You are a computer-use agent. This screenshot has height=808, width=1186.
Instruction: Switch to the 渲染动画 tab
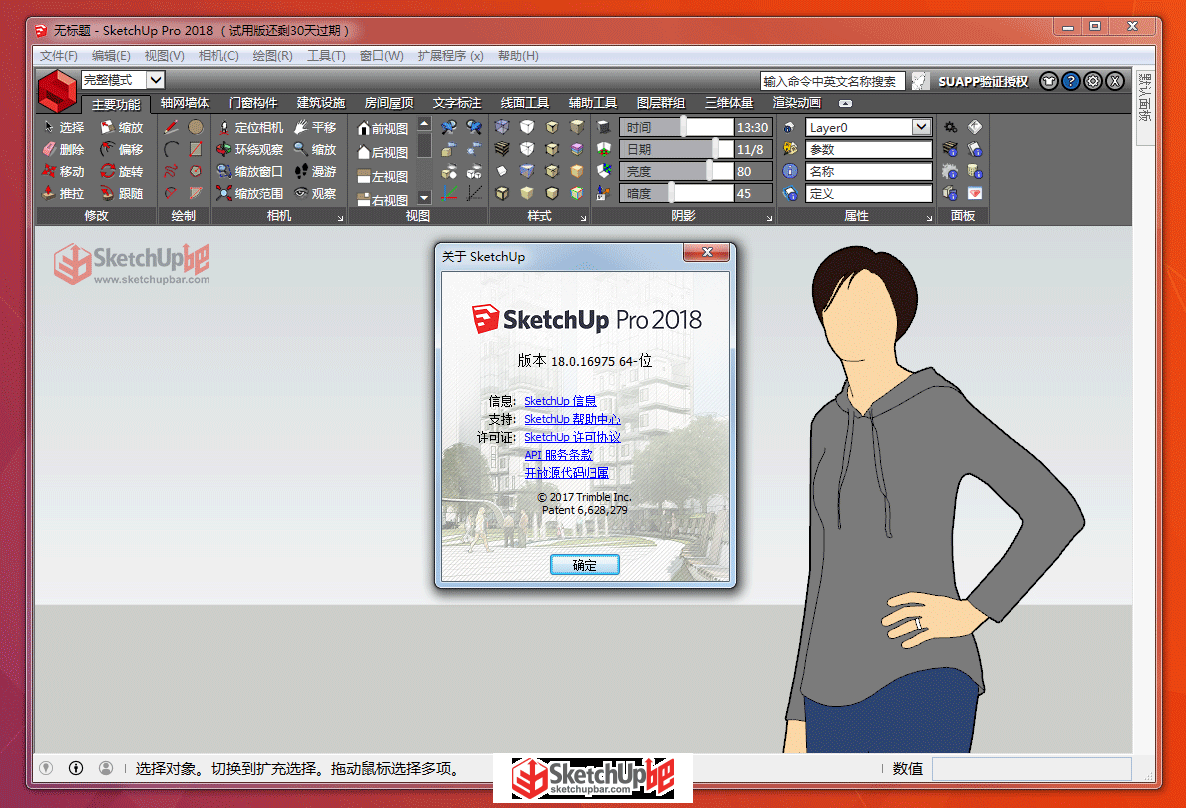[796, 103]
